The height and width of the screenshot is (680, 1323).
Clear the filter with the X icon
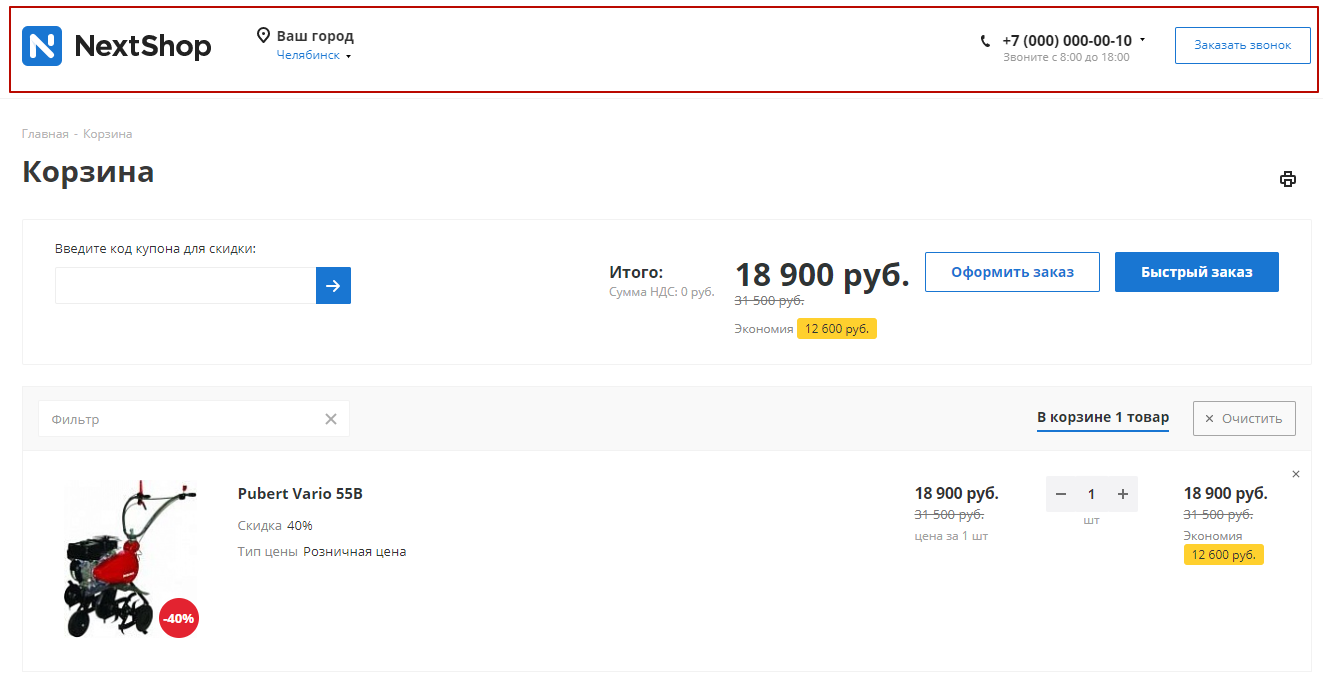(331, 419)
